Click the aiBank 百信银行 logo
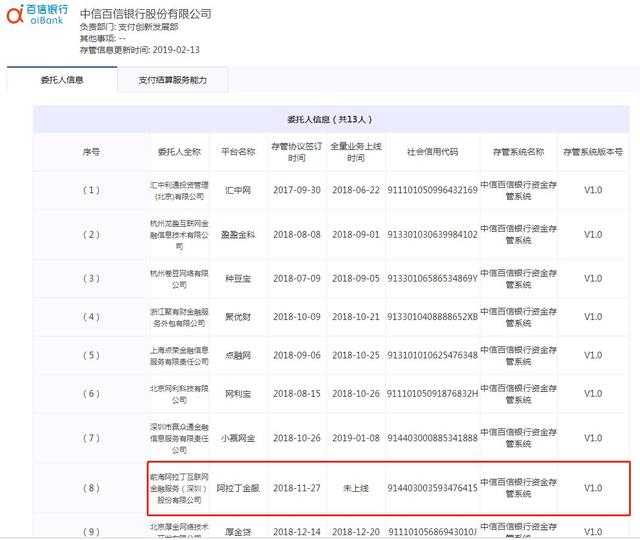 point(37,14)
